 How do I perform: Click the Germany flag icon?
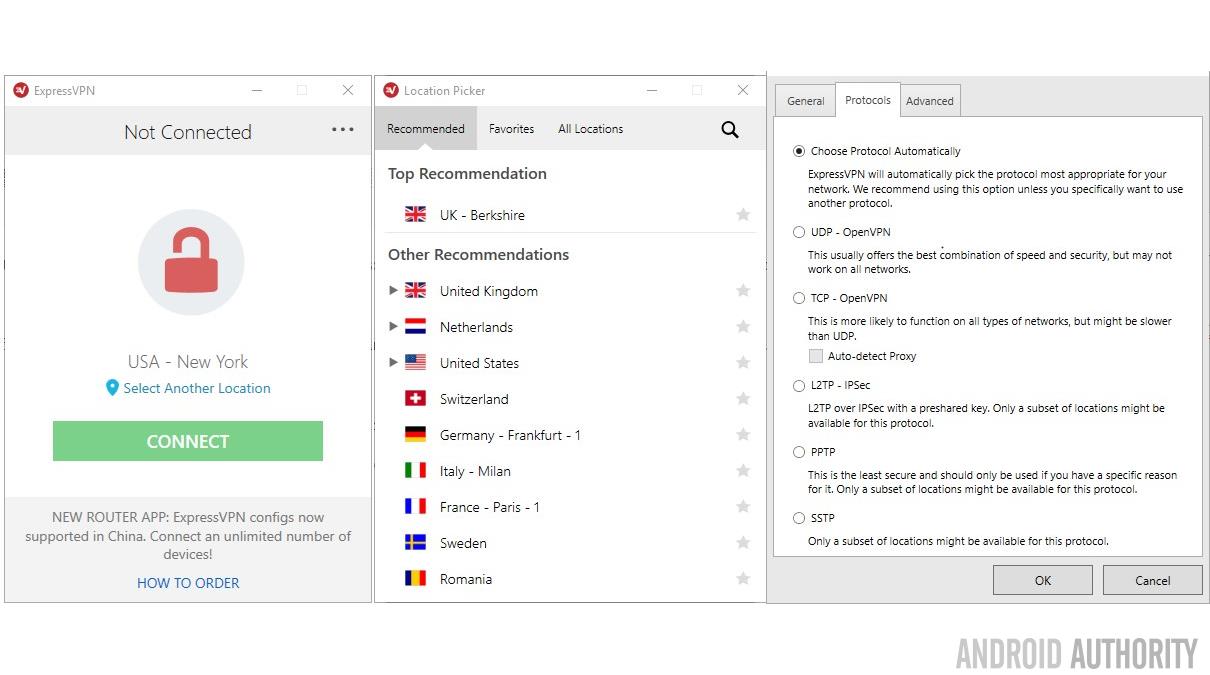pos(415,434)
